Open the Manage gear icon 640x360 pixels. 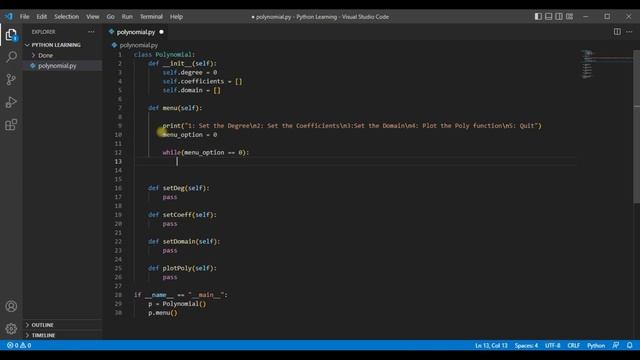11,329
